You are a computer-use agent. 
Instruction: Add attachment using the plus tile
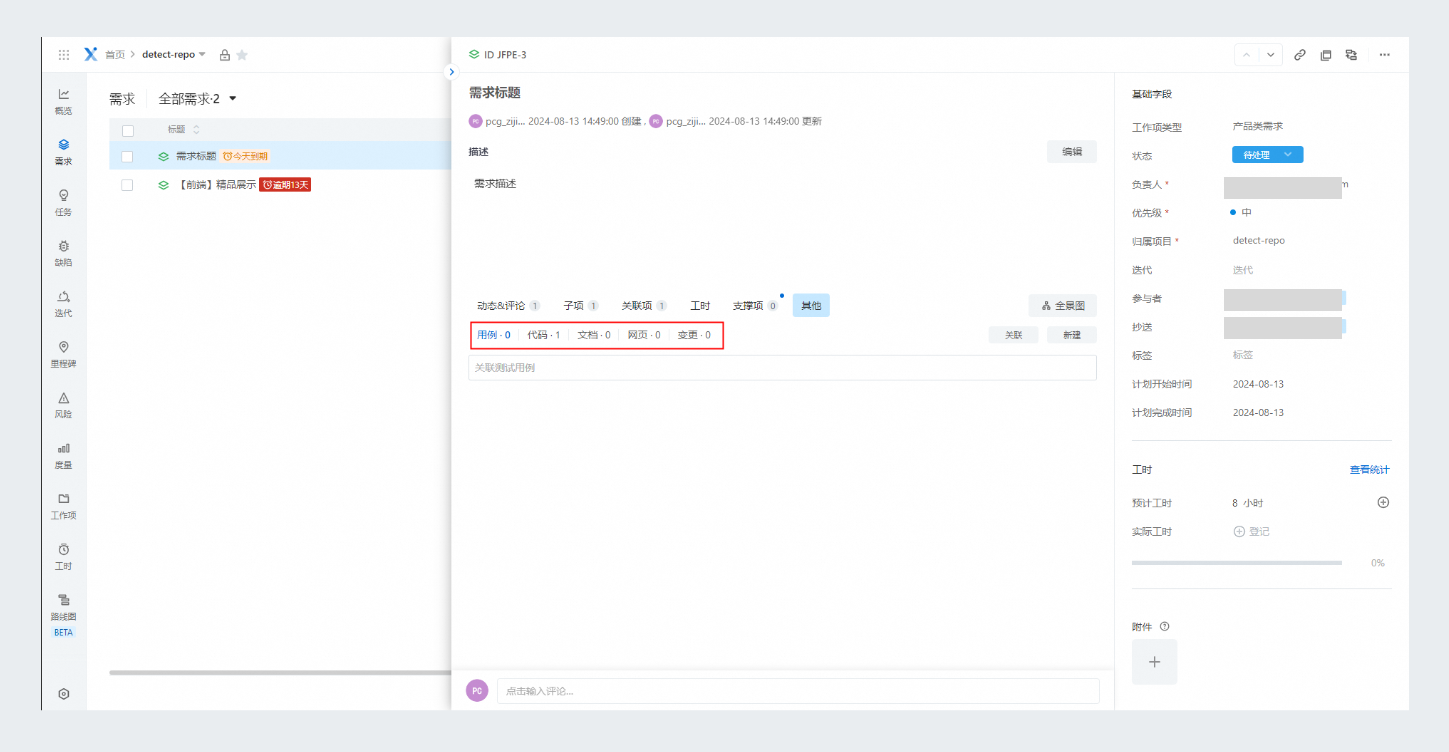coord(1154,662)
